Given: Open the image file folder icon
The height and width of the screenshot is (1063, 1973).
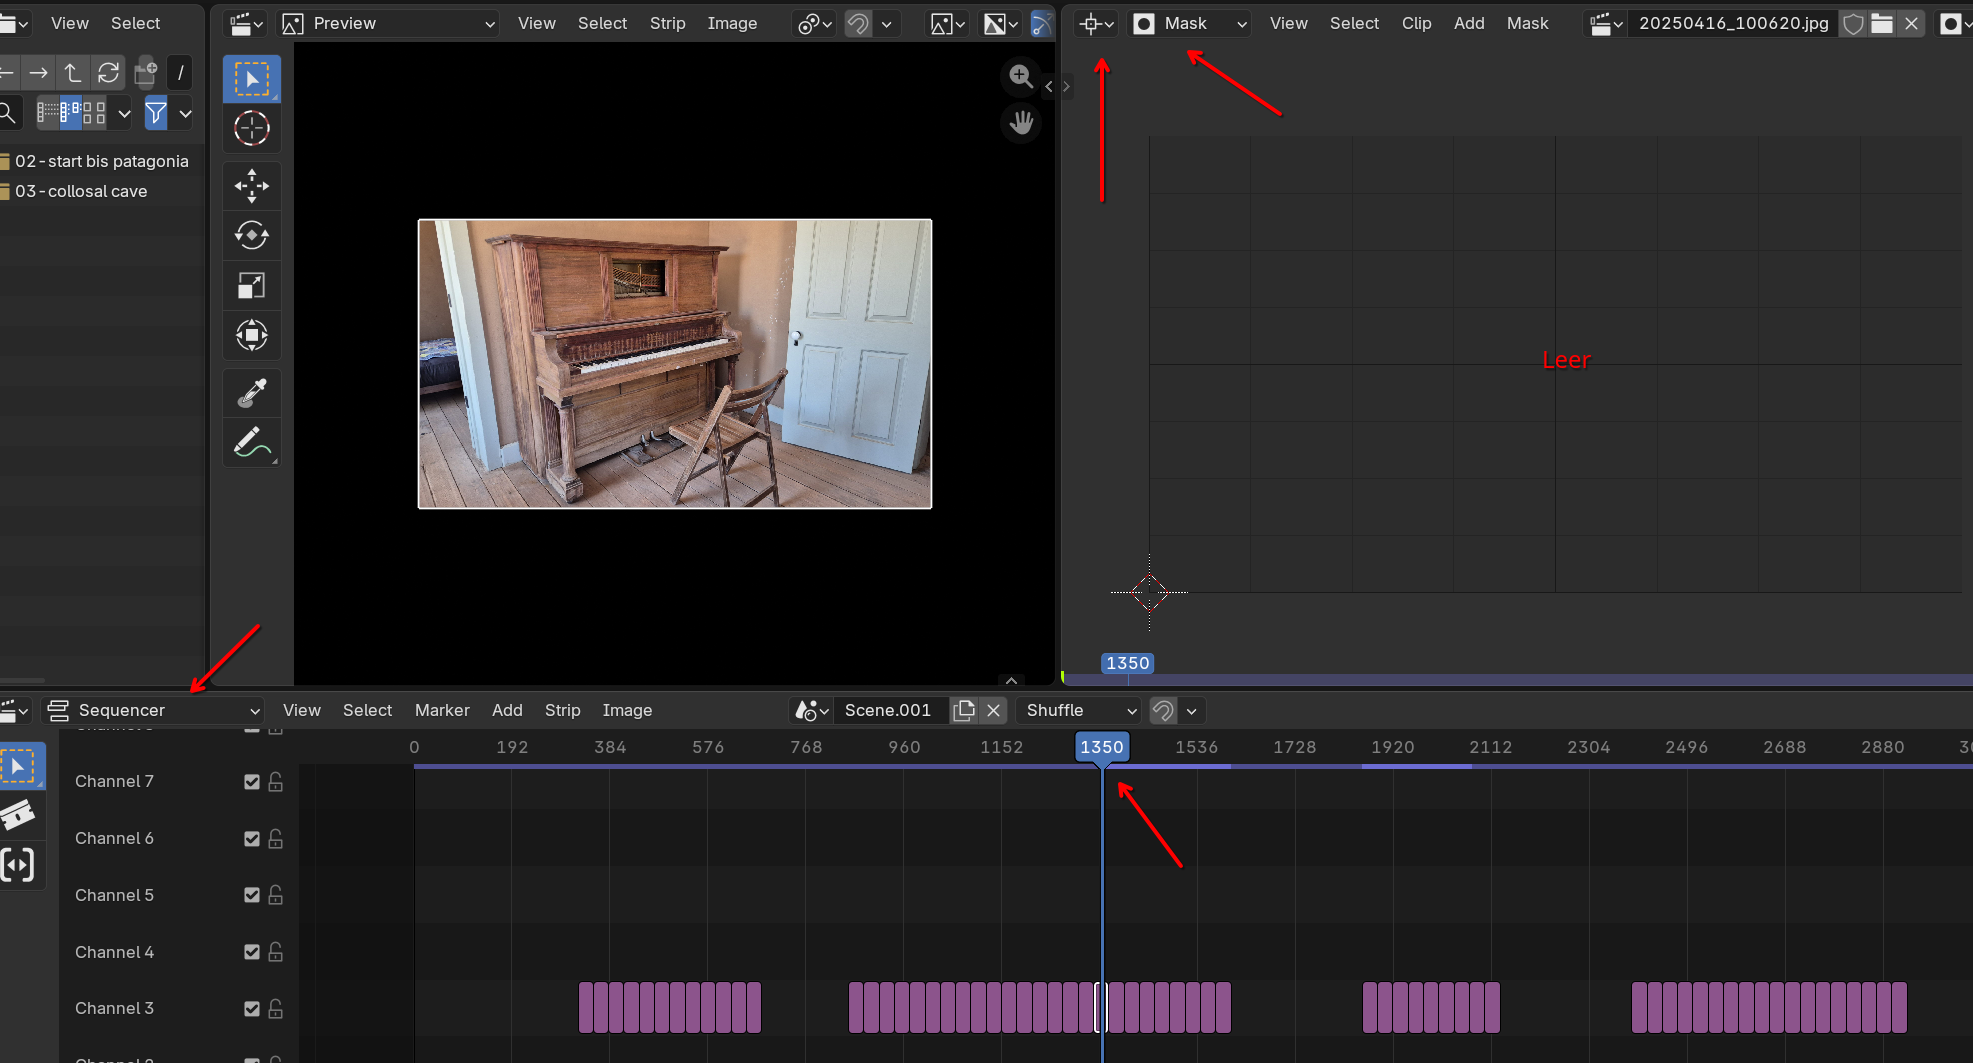Looking at the screenshot, I should point(1882,23).
